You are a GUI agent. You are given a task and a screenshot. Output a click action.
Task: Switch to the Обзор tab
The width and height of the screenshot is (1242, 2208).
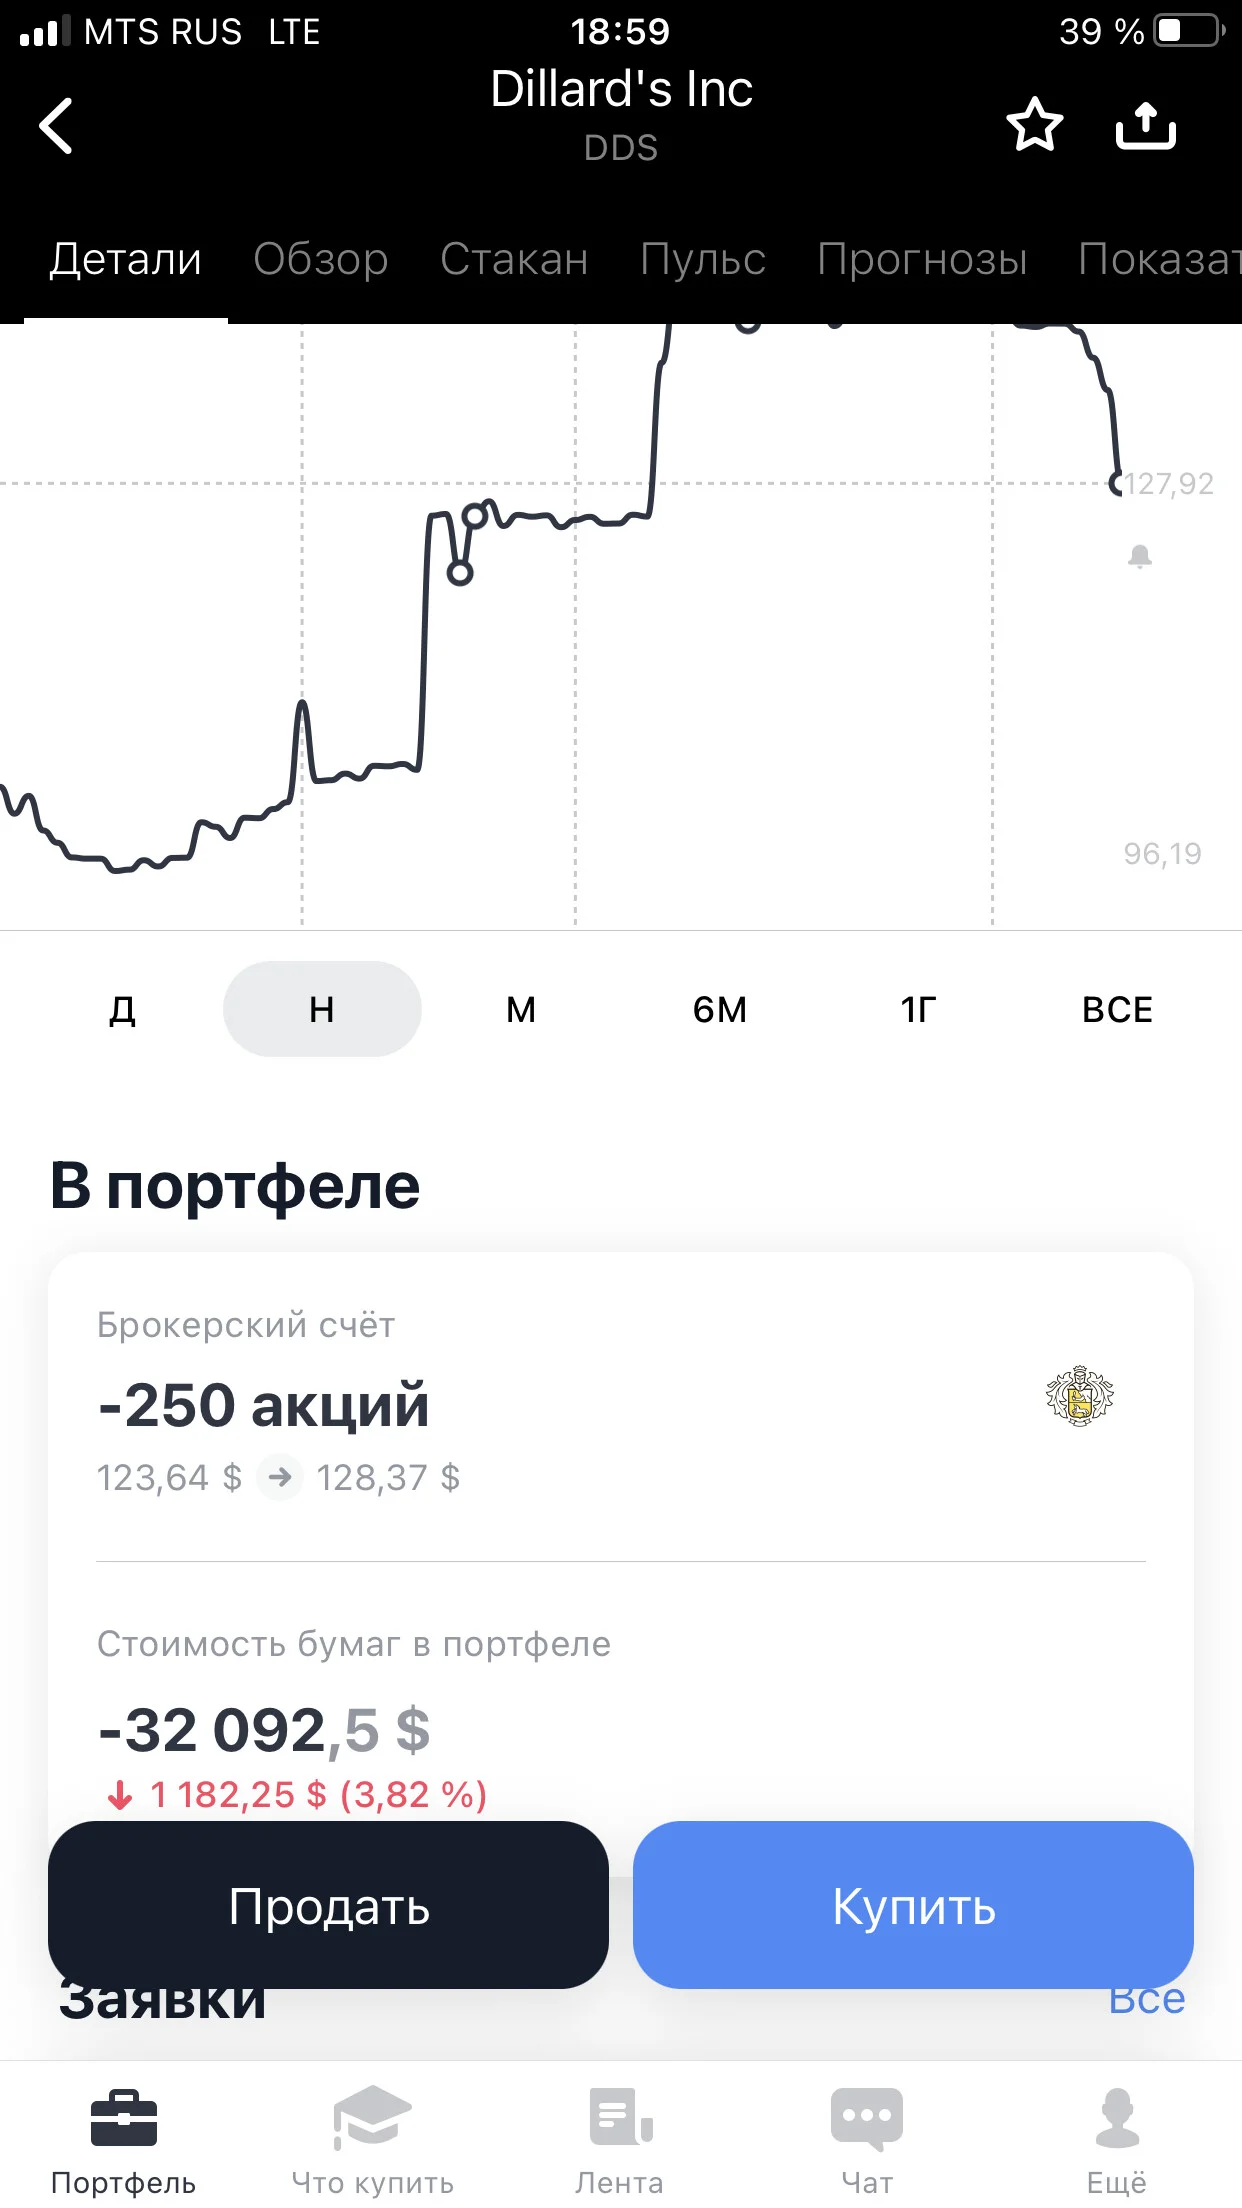tap(321, 259)
